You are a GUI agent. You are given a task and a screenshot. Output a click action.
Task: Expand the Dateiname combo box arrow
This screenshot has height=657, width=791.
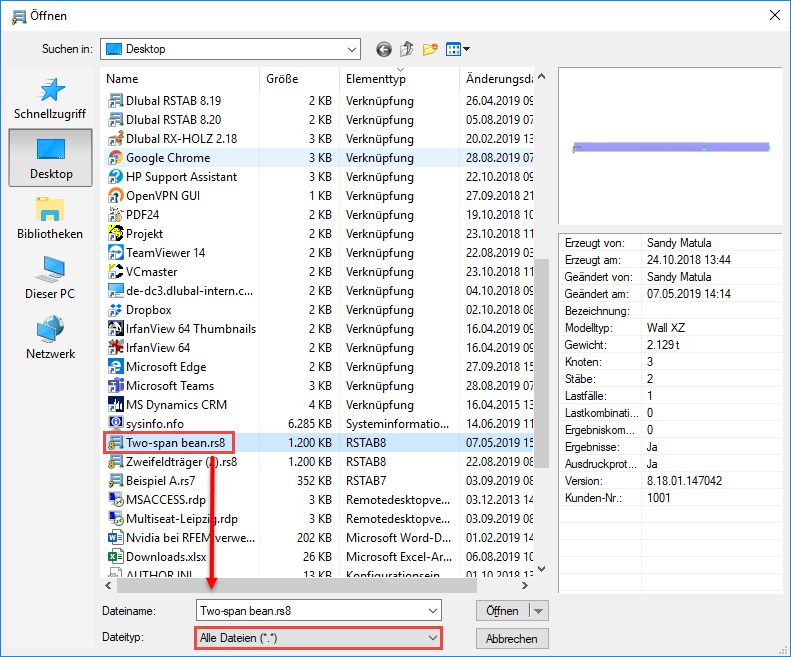432,611
